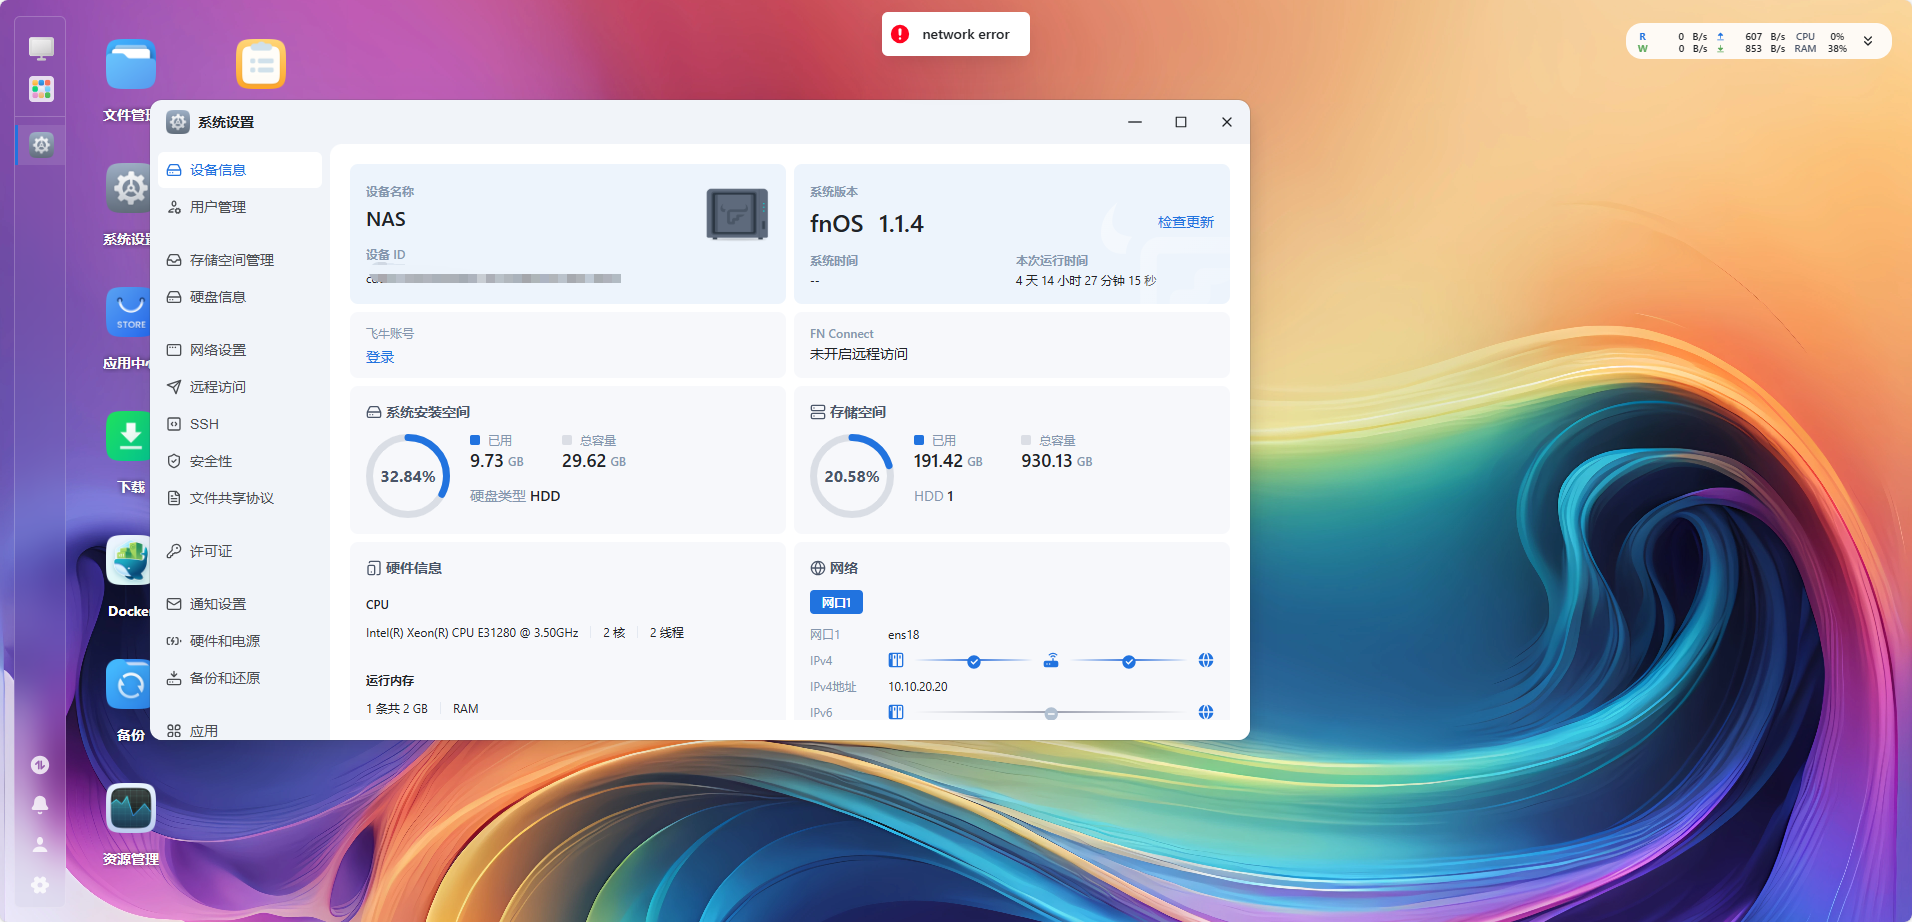Click the 930.13 GB total capacity value
The image size is (1912, 922).
tap(1057, 461)
